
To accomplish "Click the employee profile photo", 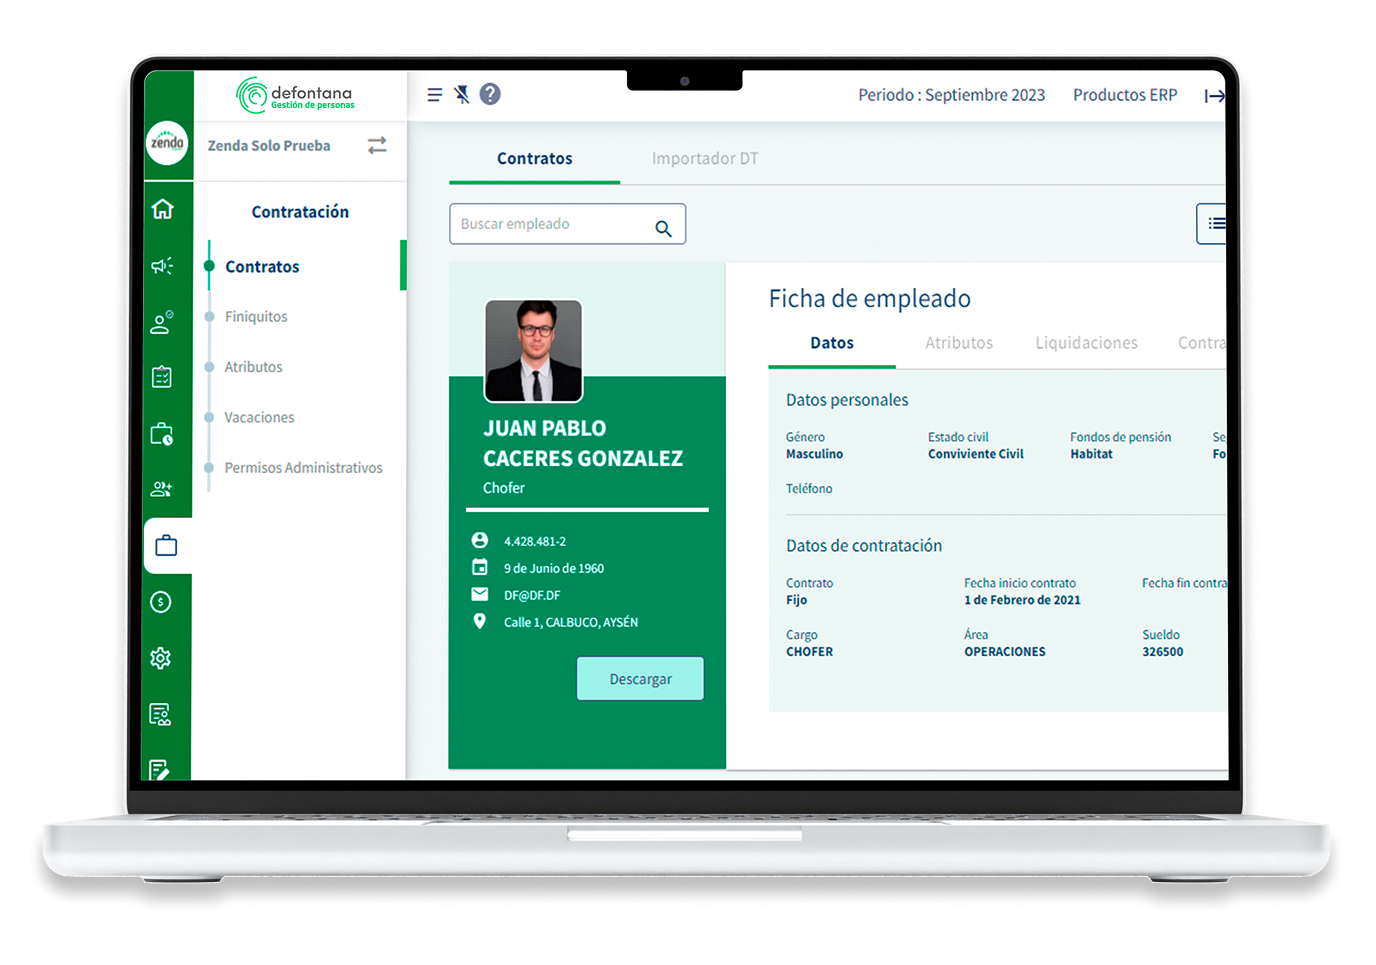I will (x=534, y=350).
